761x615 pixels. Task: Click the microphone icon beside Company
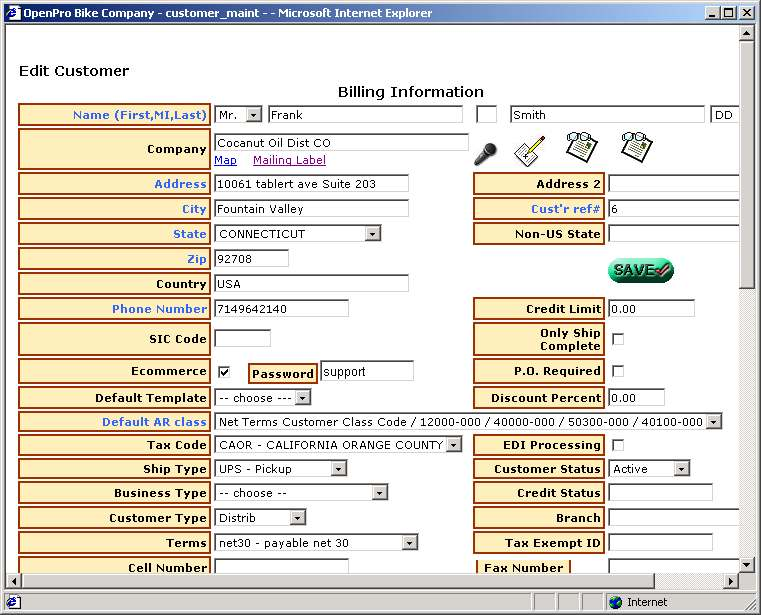coord(485,154)
